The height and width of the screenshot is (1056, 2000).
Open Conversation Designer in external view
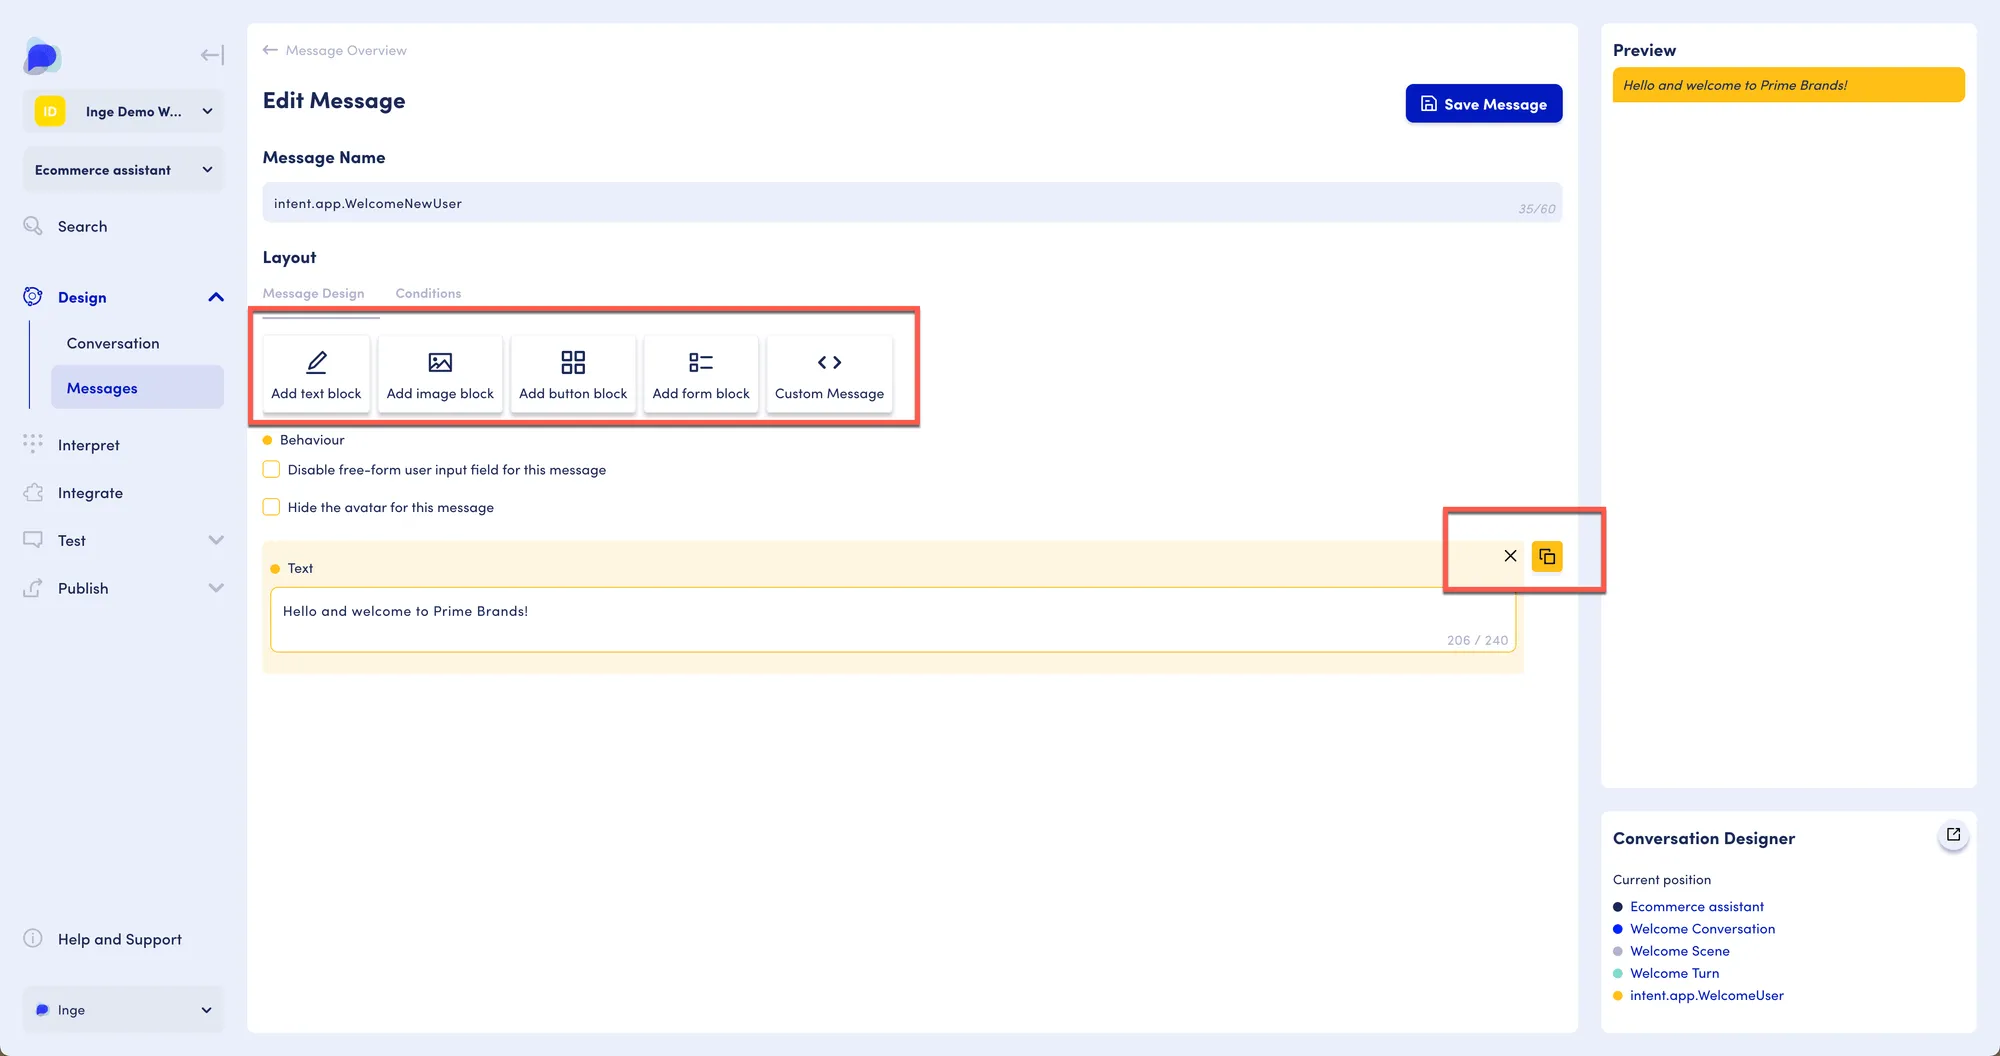(1953, 835)
